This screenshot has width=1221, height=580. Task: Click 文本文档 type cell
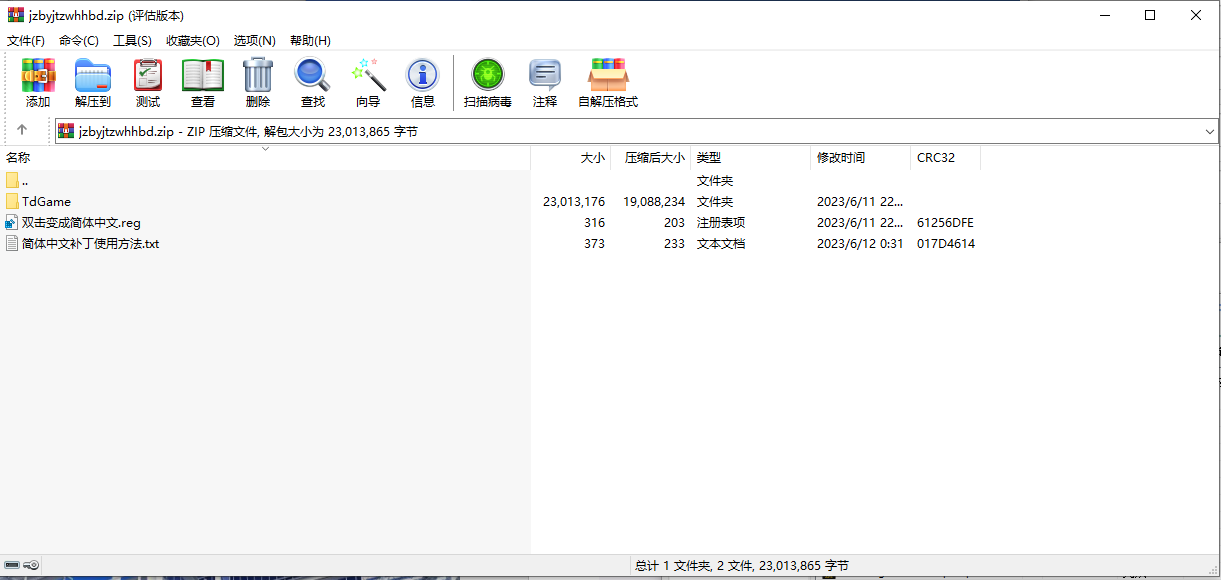point(721,243)
